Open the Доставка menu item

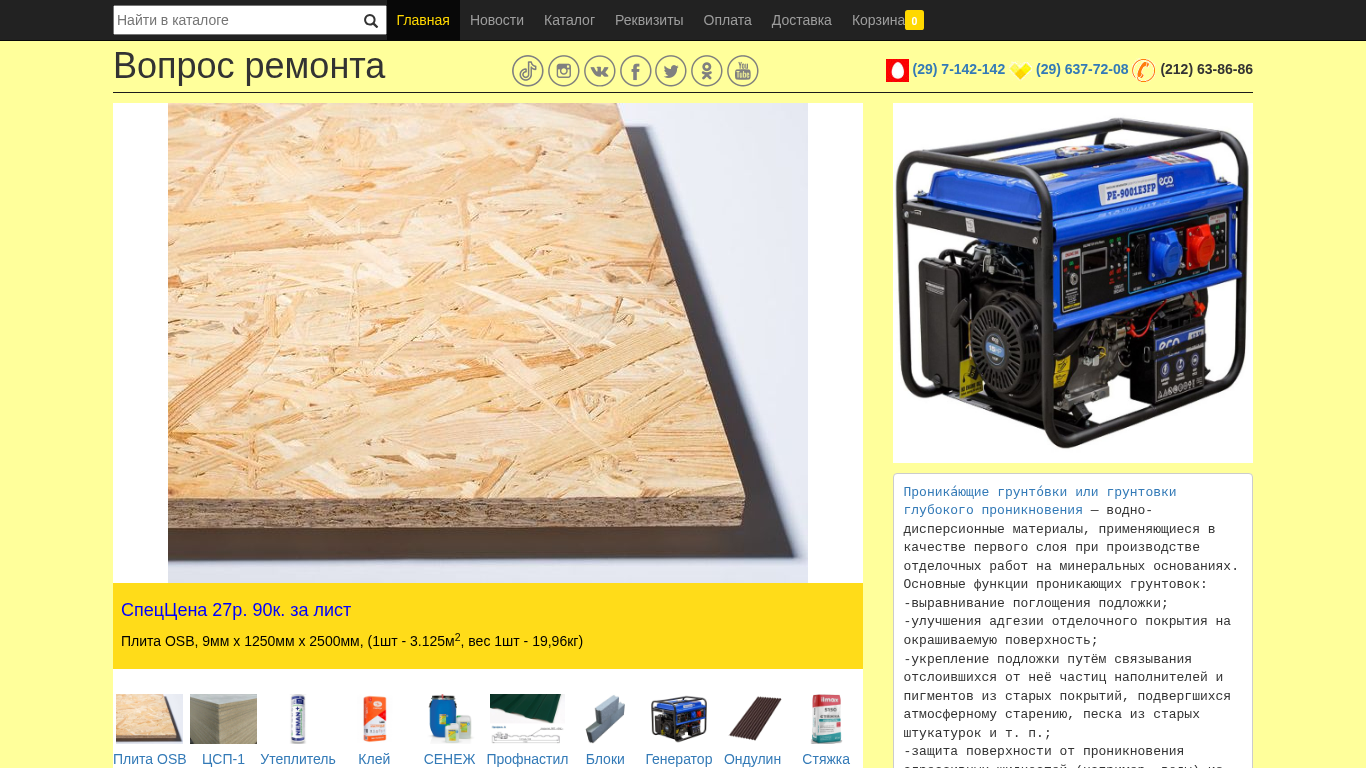click(x=801, y=21)
